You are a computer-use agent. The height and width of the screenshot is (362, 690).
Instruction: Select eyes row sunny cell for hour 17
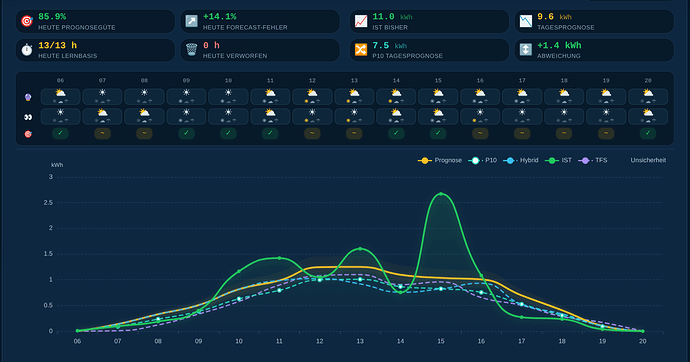point(522,117)
